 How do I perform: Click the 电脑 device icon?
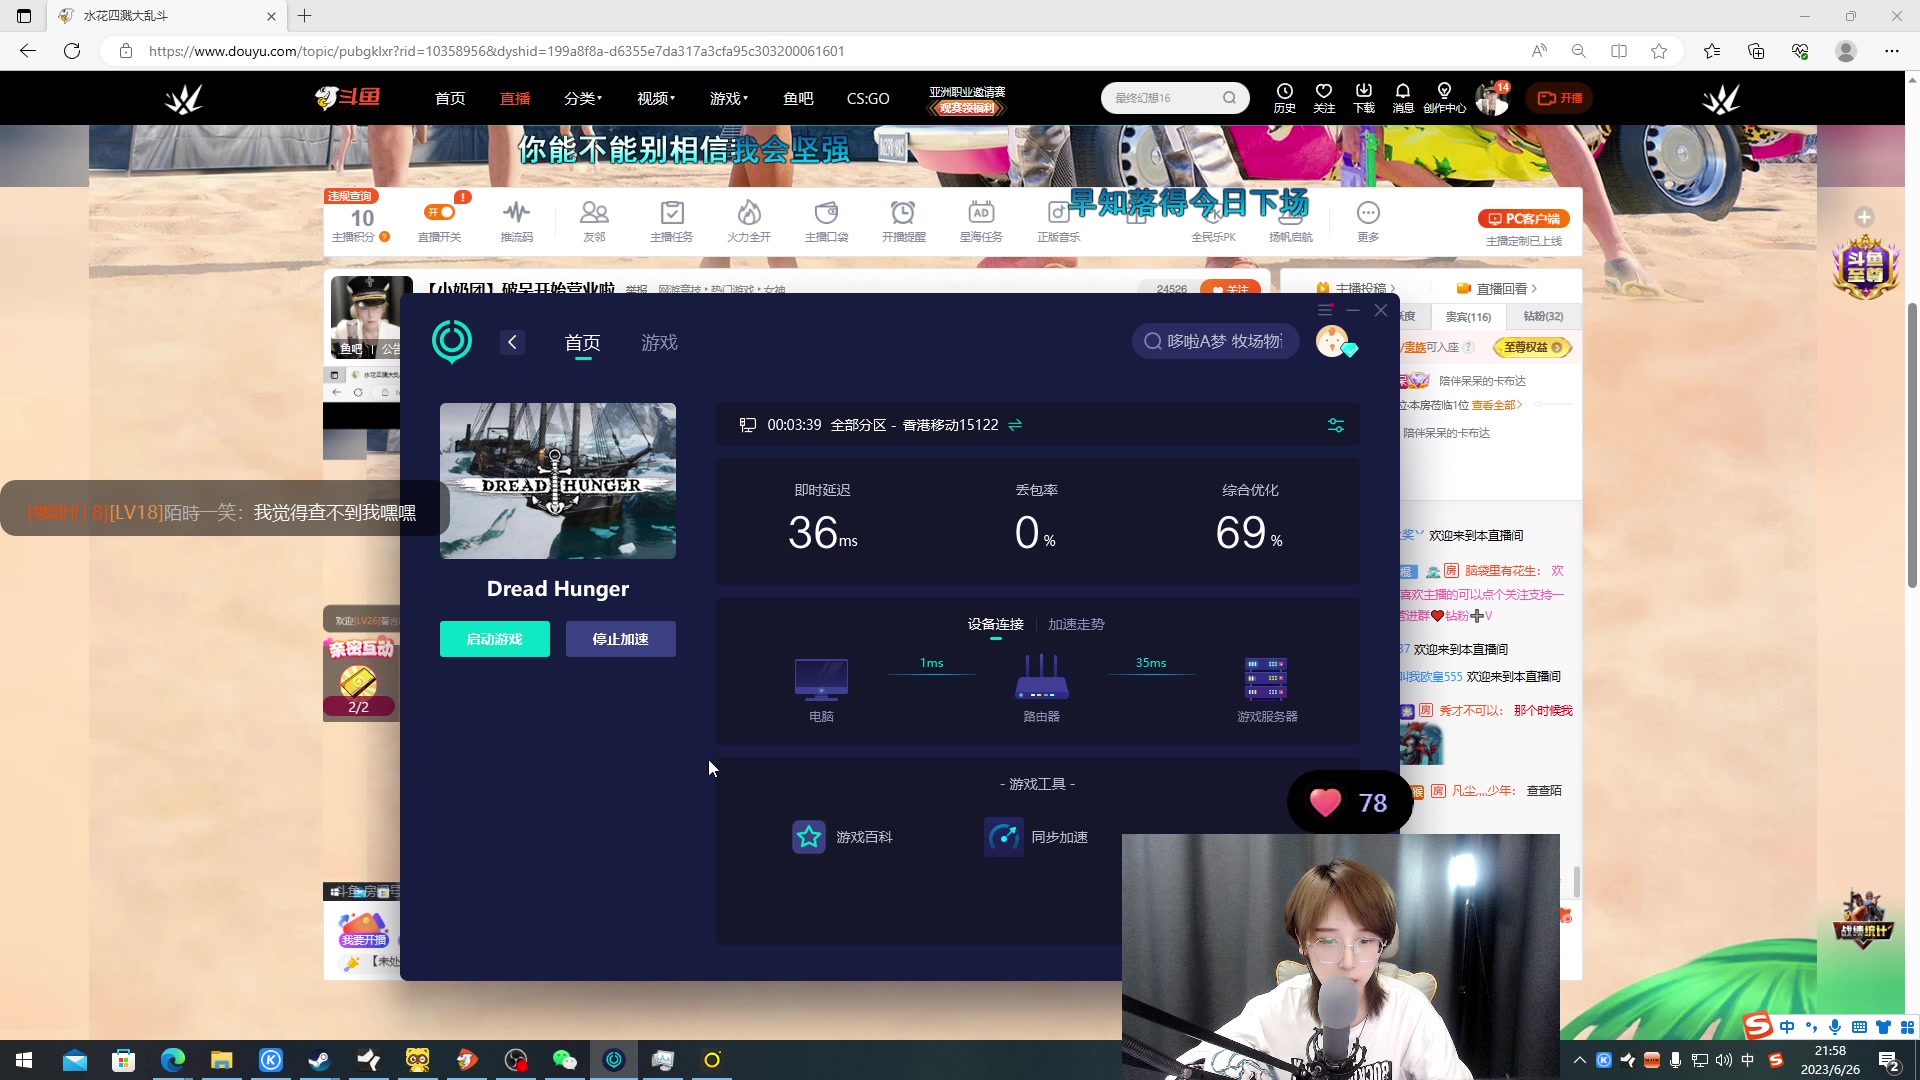coord(821,679)
